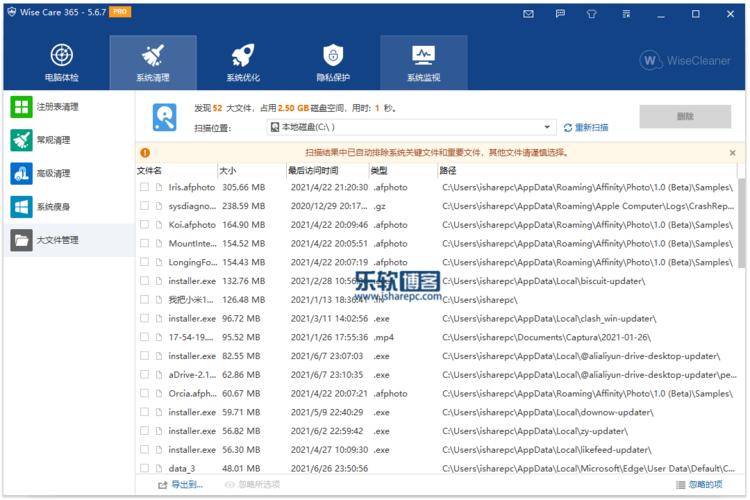The image size is (750, 500).
Task: Open the 系统优化 rocket tab
Action: (243, 63)
